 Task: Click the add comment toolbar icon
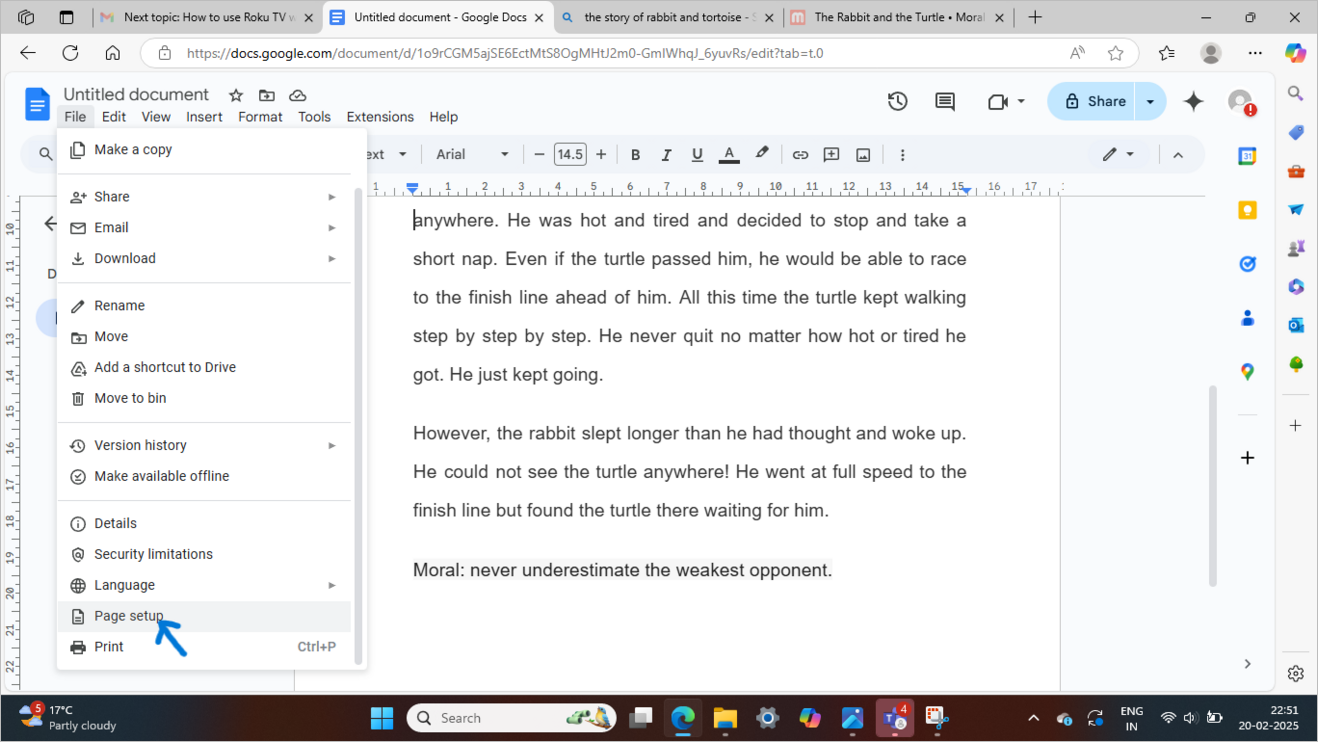pos(831,155)
